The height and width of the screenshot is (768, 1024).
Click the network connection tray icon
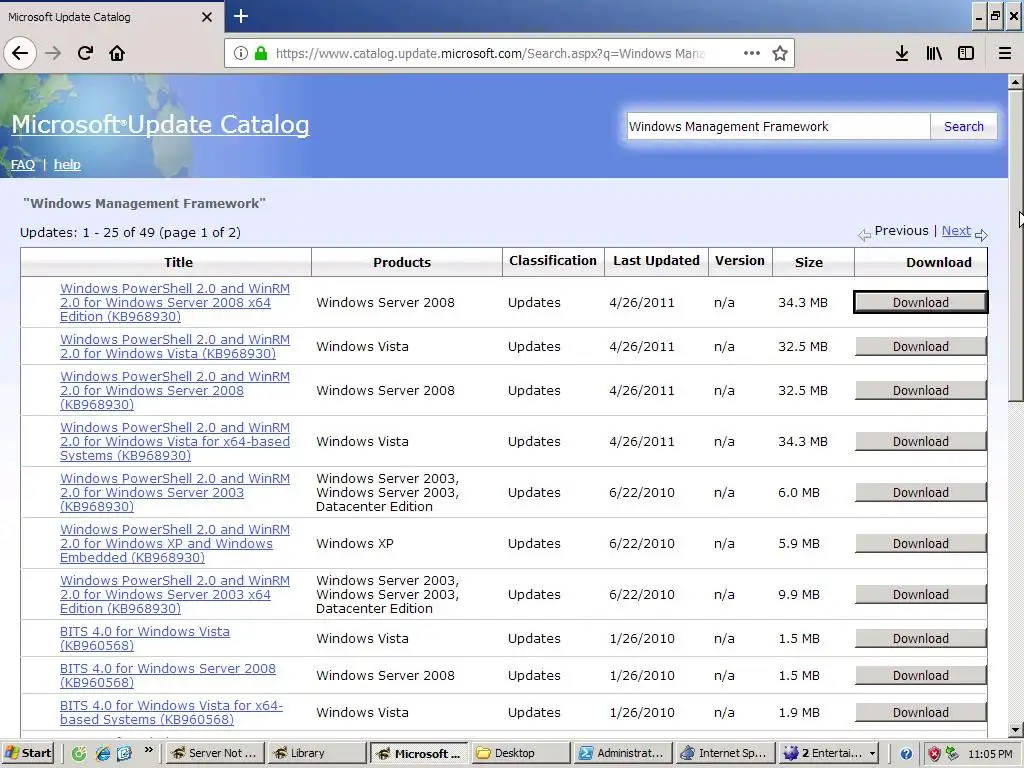click(x=952, y=753)
